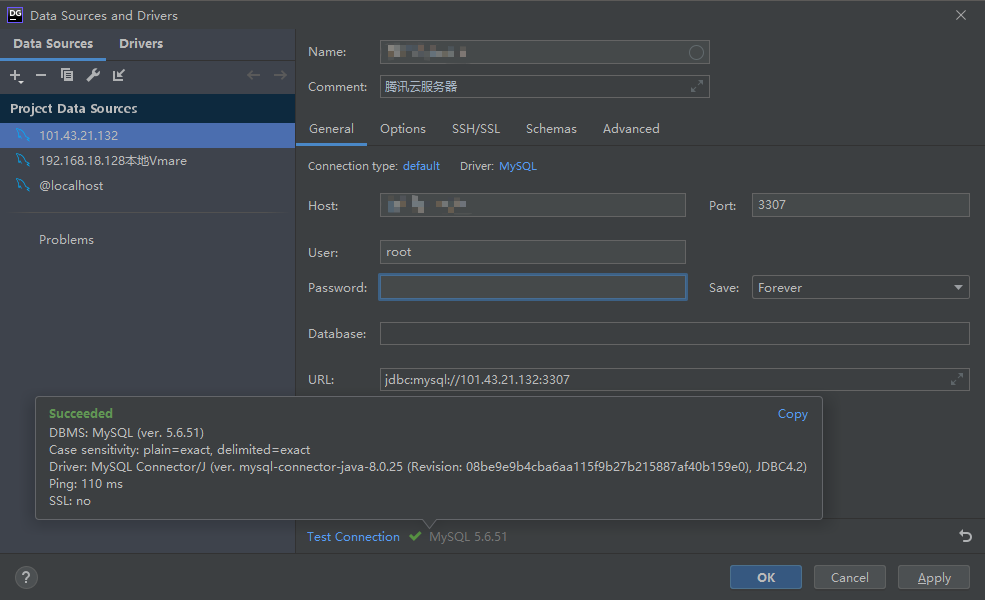Click the Apply button
This screenshot has width=985, height=600.
pos(933,577)
